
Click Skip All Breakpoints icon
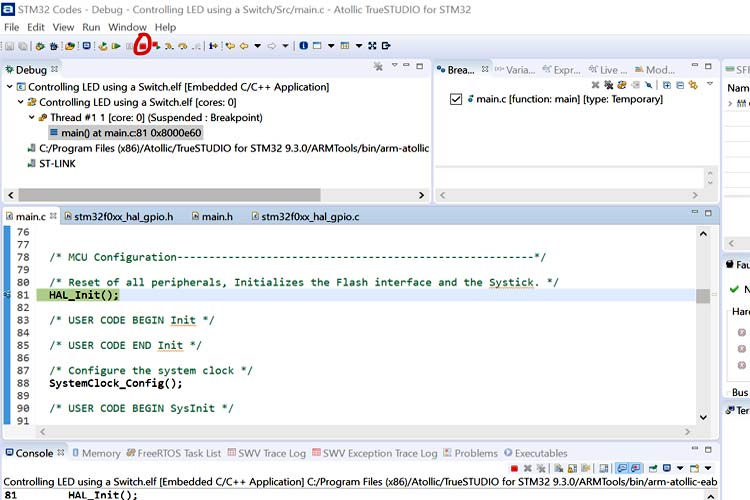click(649, 85)
